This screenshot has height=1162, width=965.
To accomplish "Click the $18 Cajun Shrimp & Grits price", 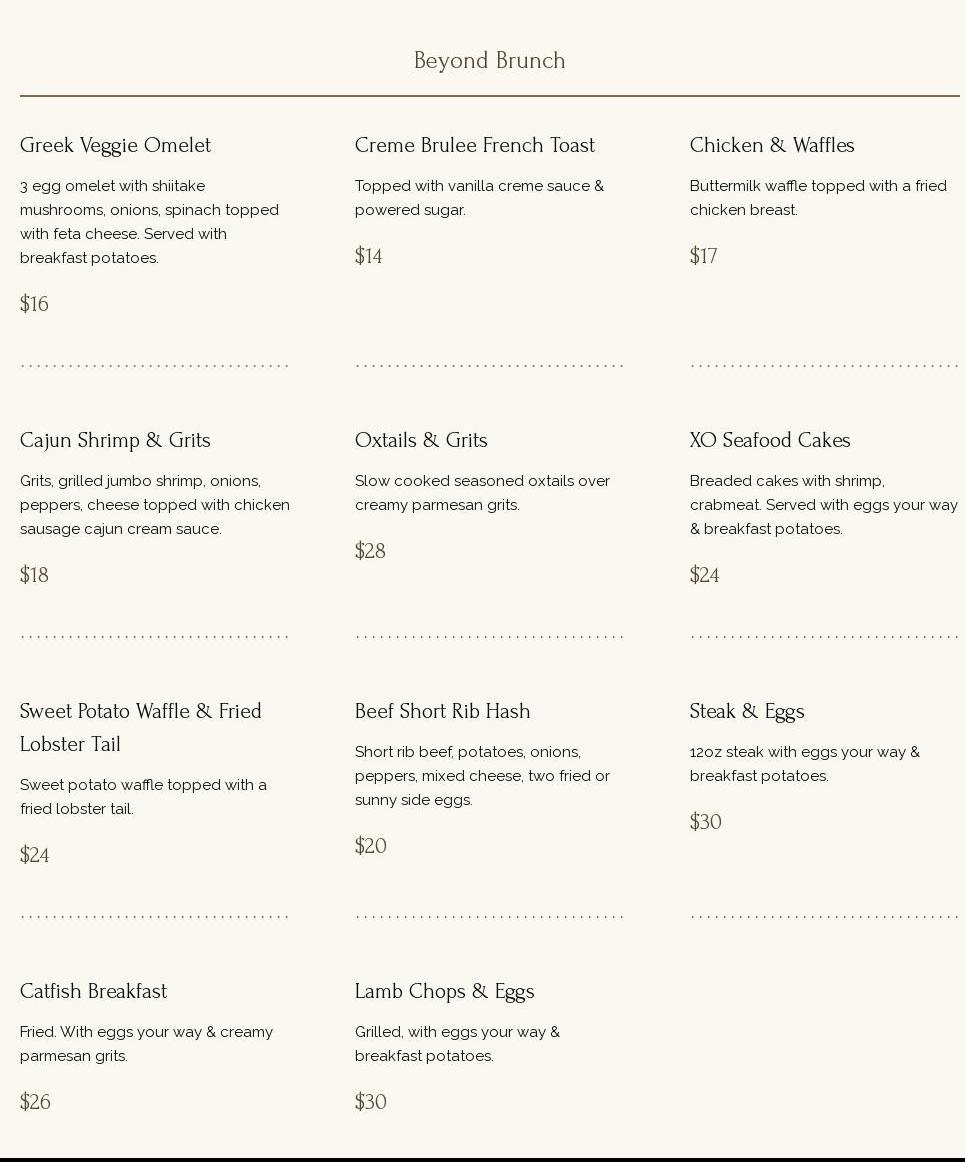I will 34,575.
